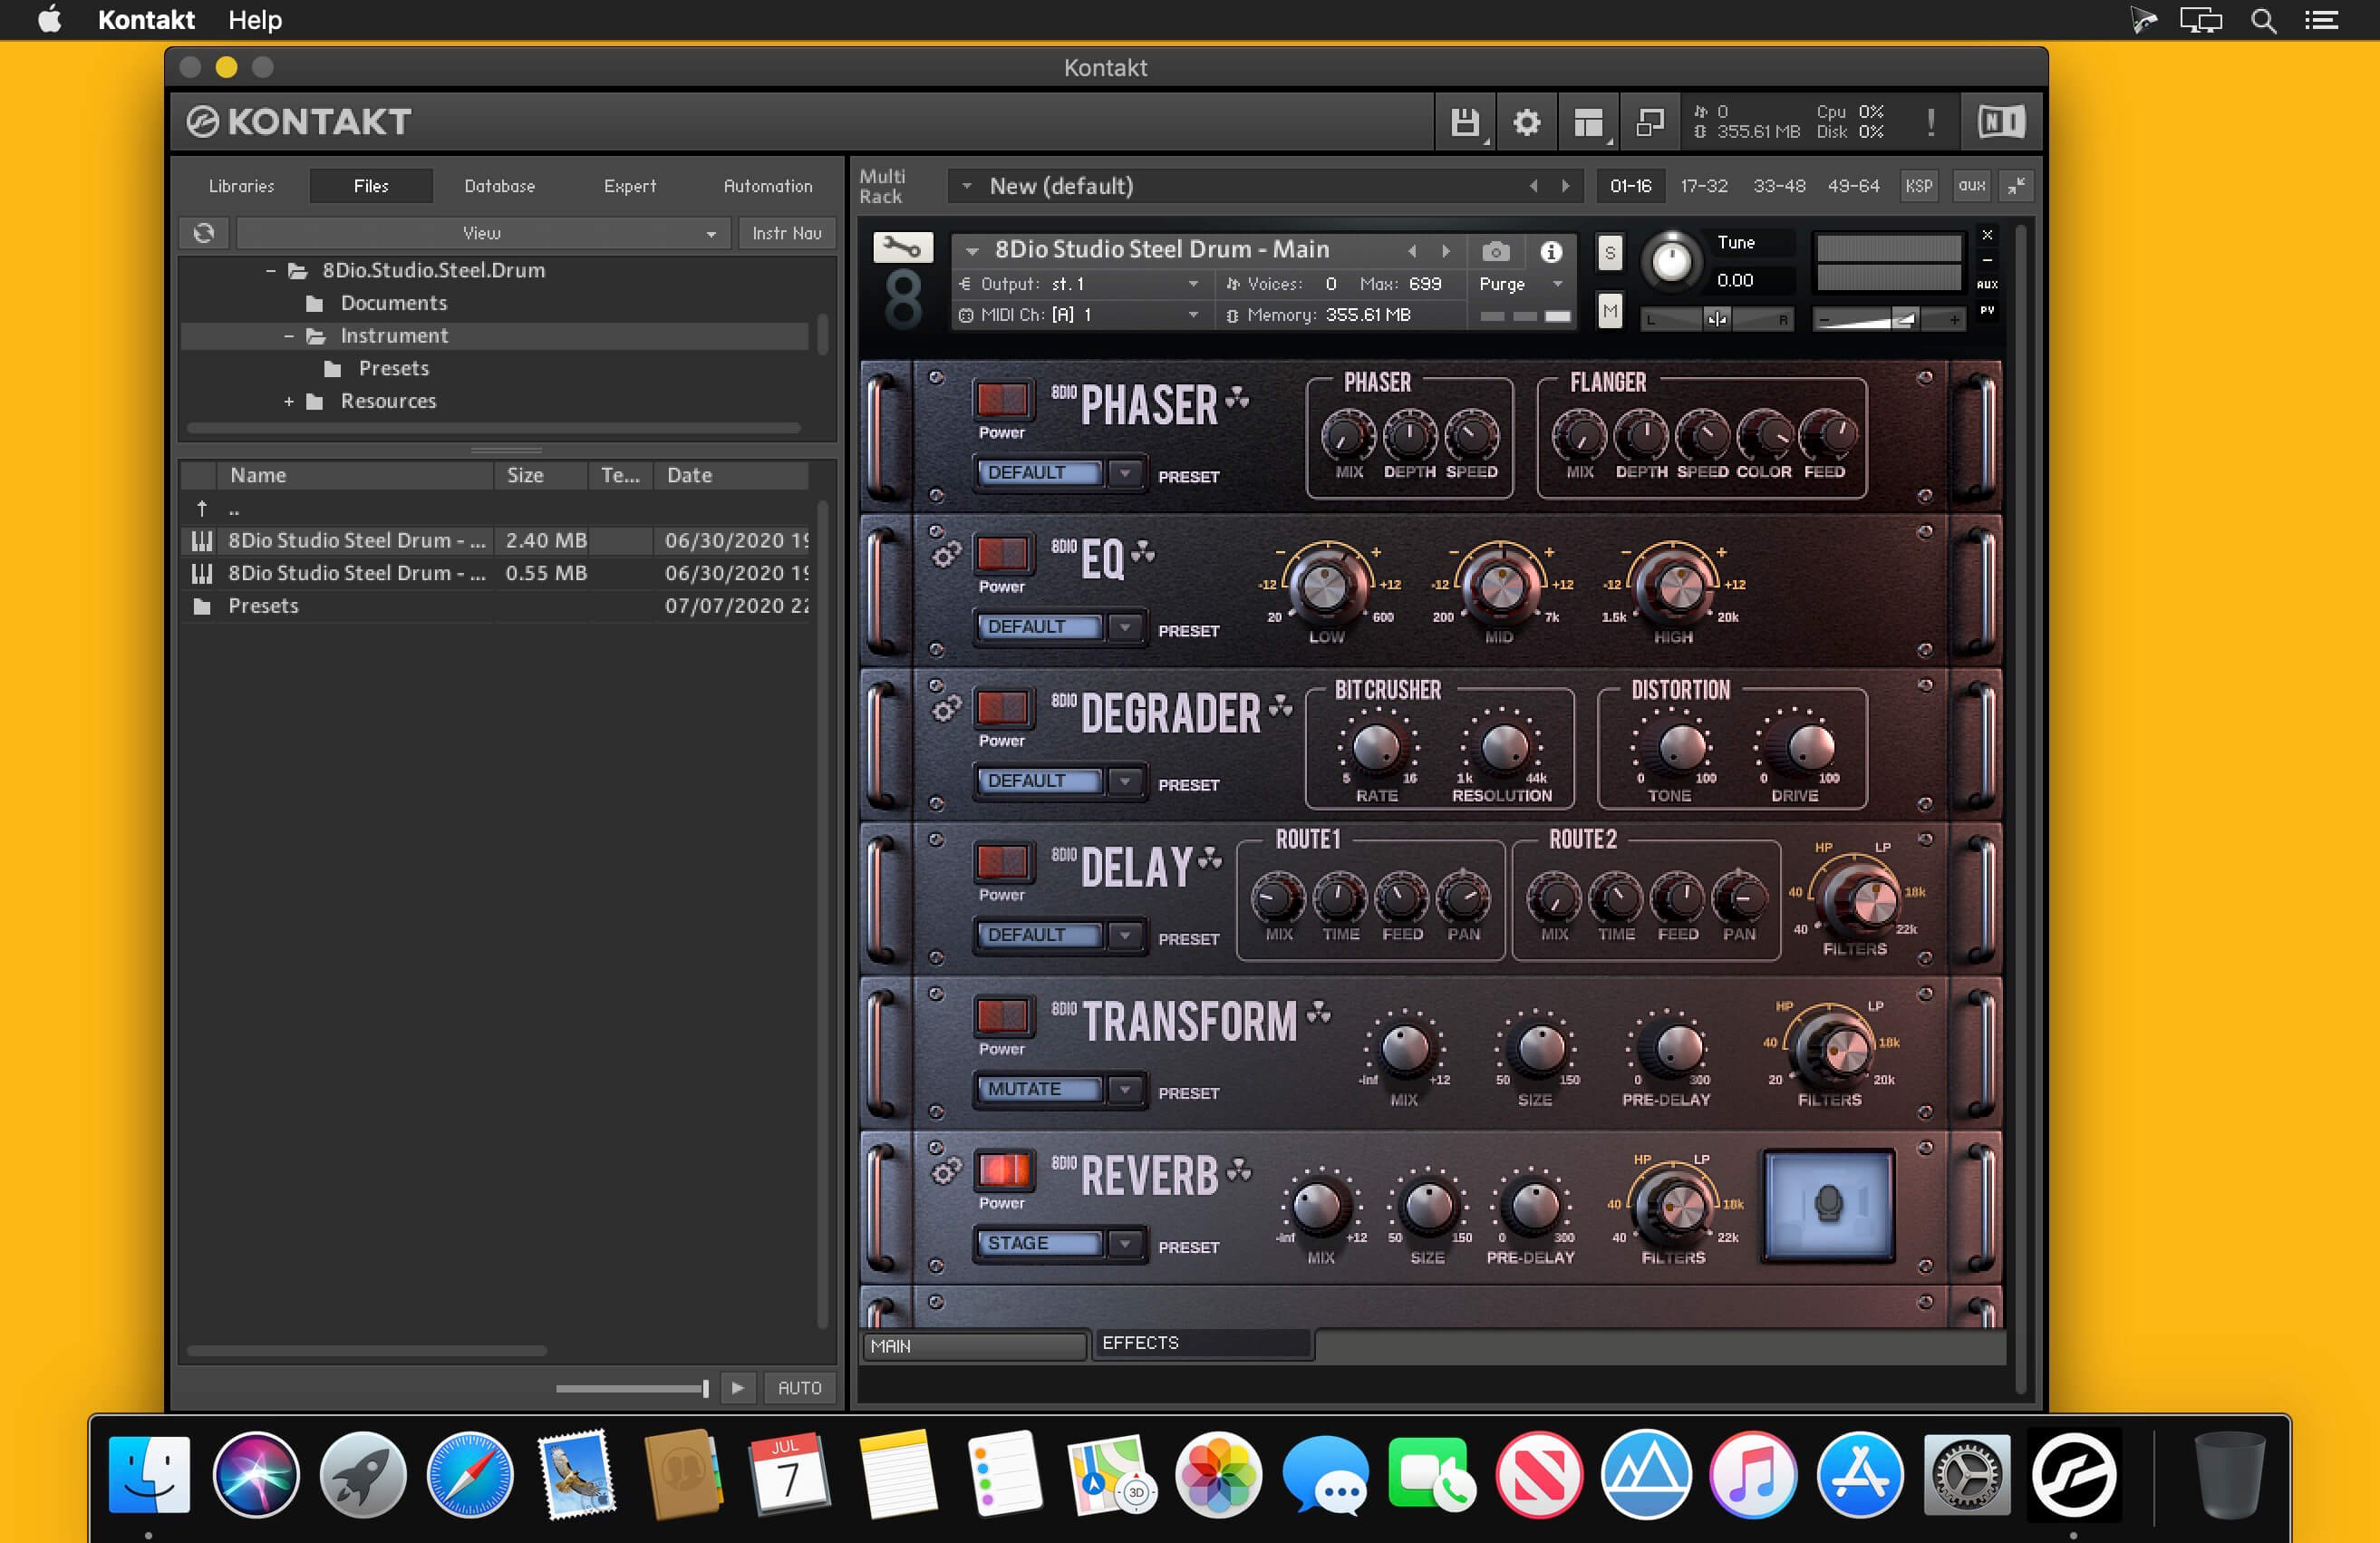Show rack page 17-32
Screen dimensions: 2380x1543
[x=1704, y=186]
